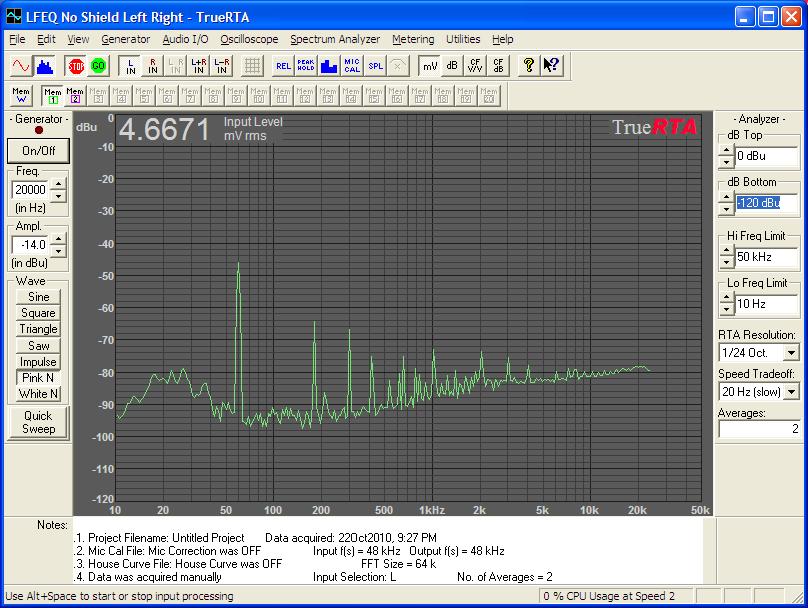Click the Freq value field 20000

(x=31, y=190)
